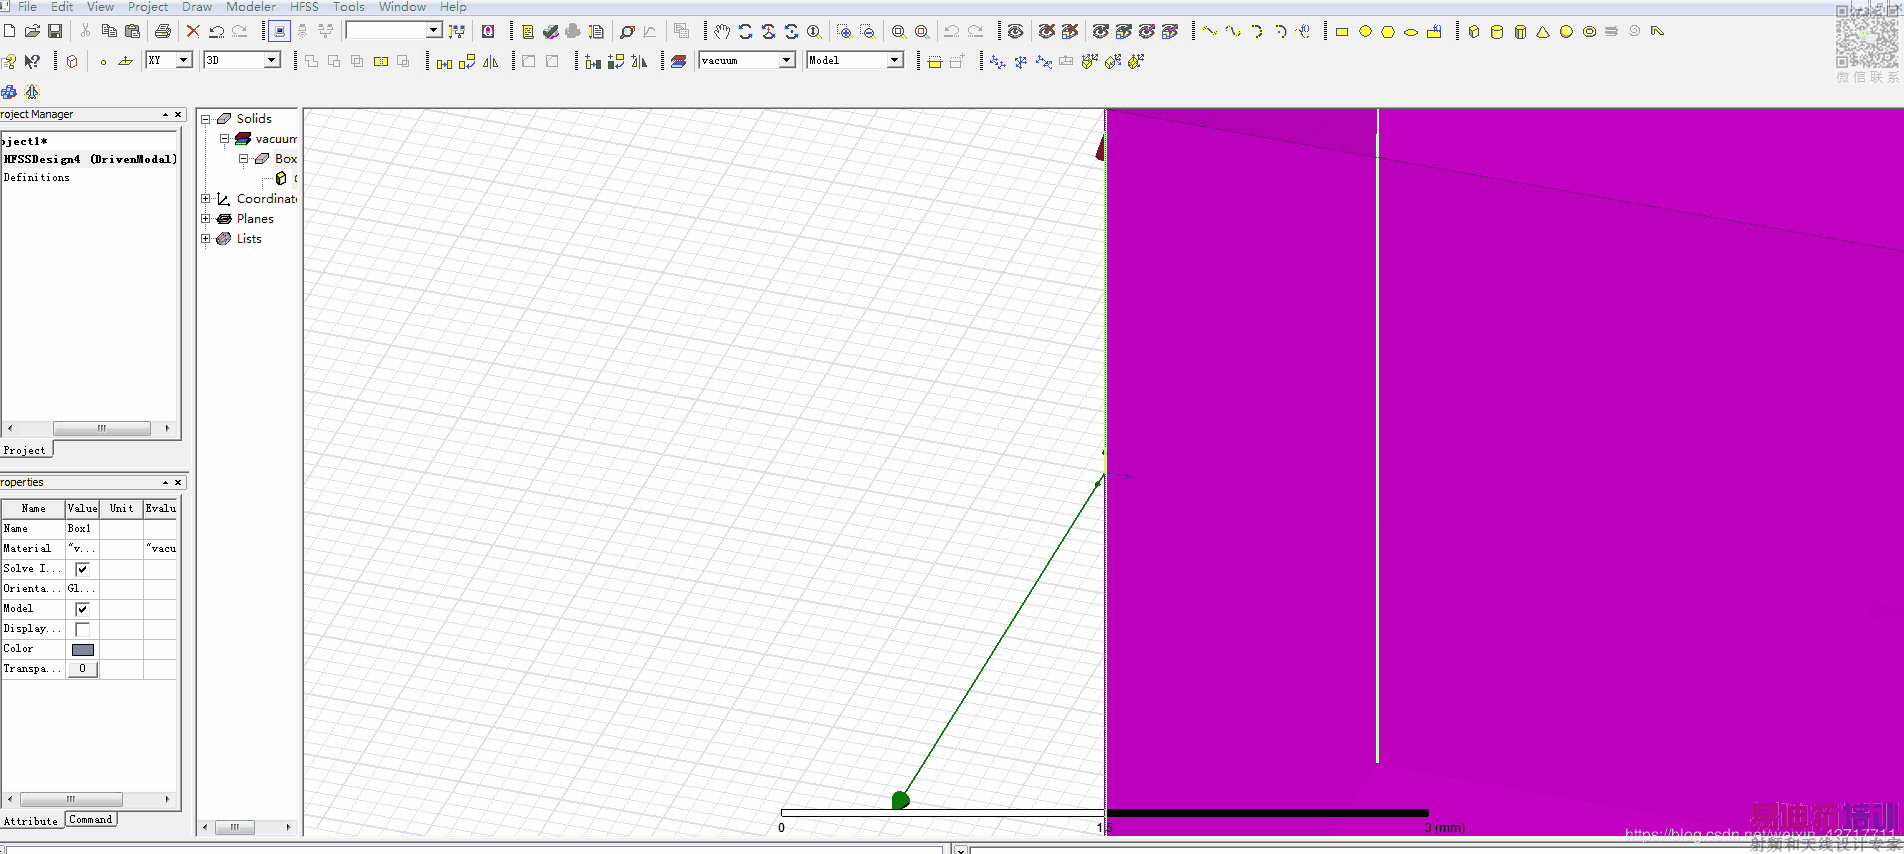Select the Draw Cone tool
Image resolution: width=1904 pixels, height=854 pixels.
(x=1543, y=32)
